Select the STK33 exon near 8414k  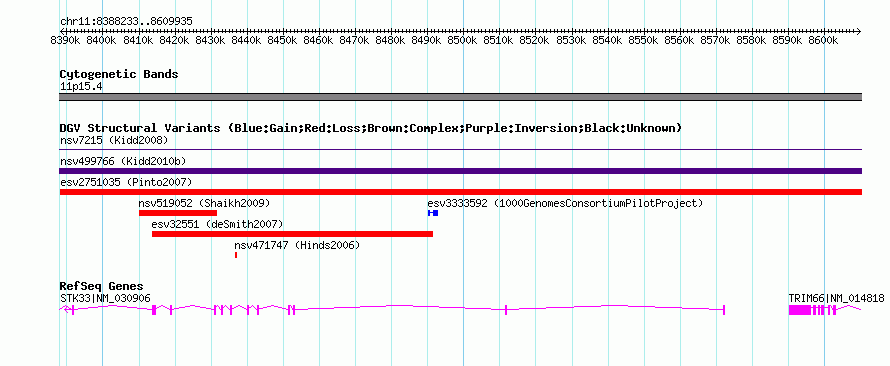[x=154, y=310]
